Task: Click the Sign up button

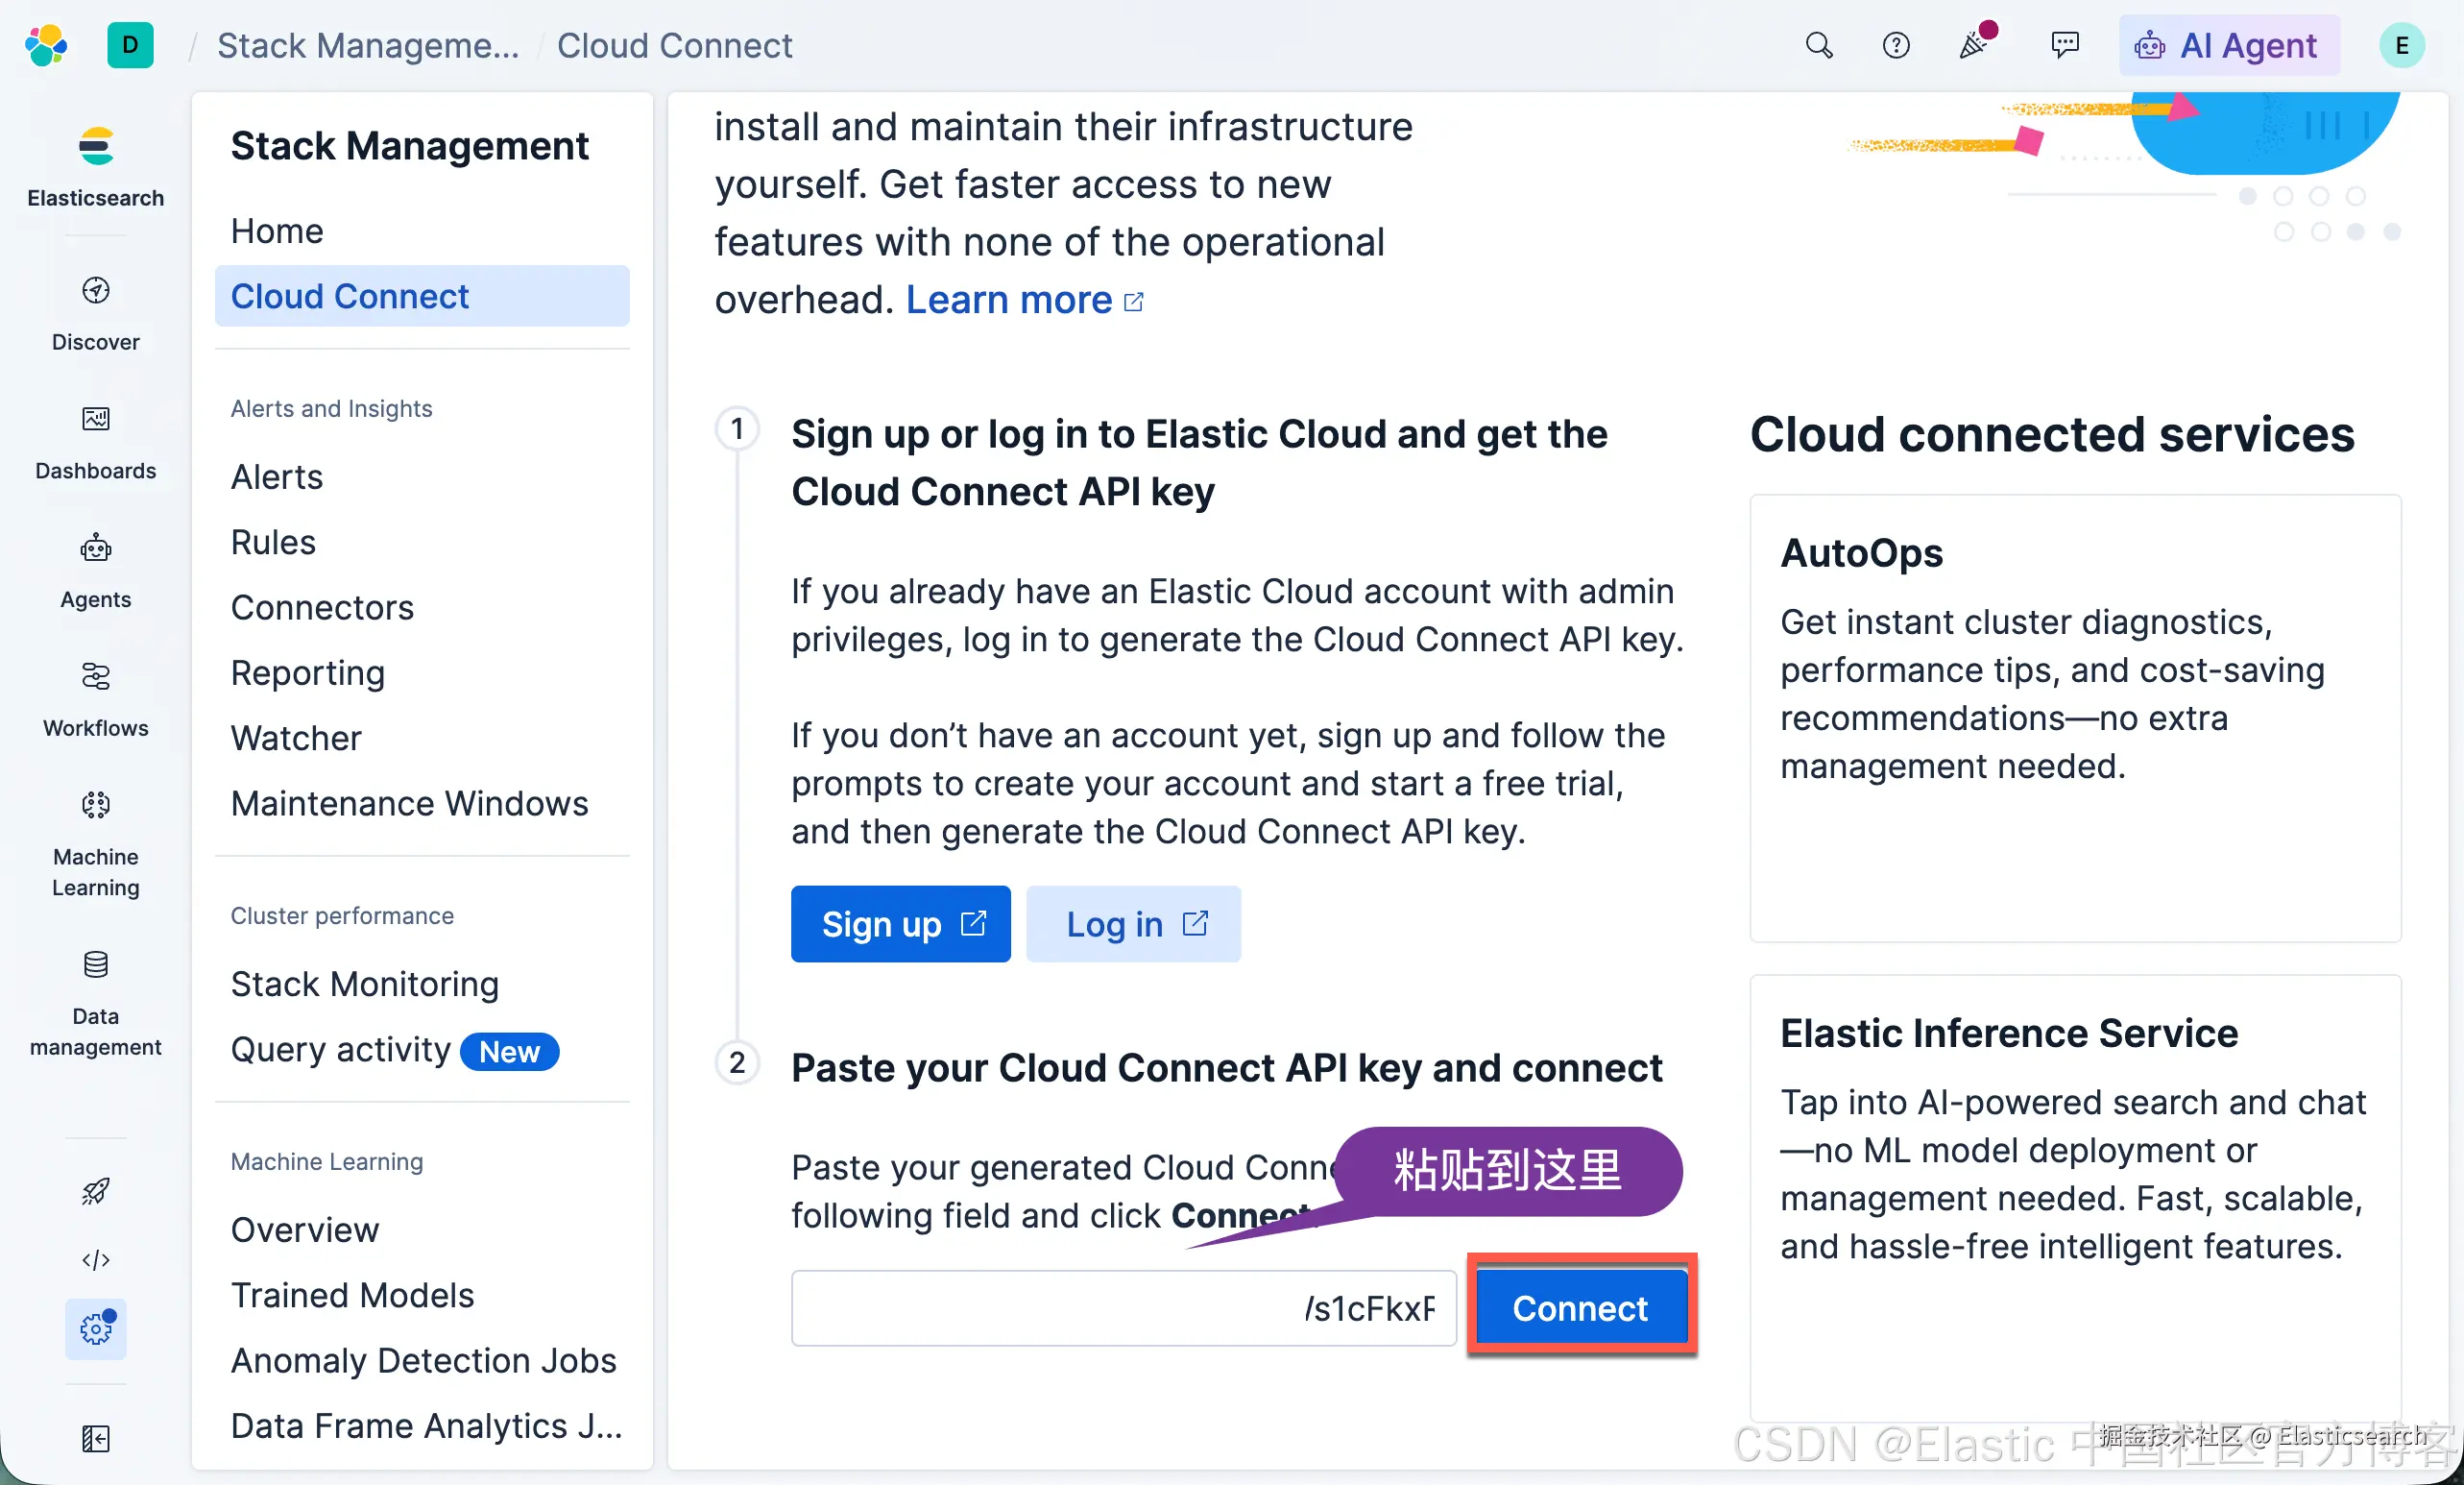Action: tap(900, 924)
